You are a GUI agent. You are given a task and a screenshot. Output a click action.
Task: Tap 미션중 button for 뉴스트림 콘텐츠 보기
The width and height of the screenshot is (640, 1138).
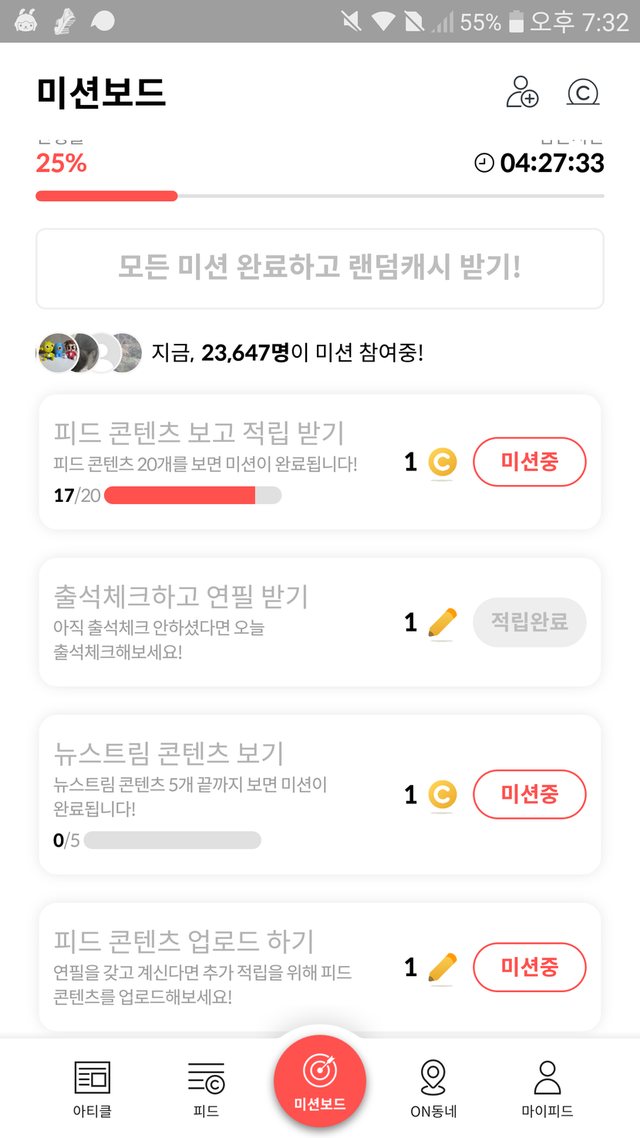point(529,795)
